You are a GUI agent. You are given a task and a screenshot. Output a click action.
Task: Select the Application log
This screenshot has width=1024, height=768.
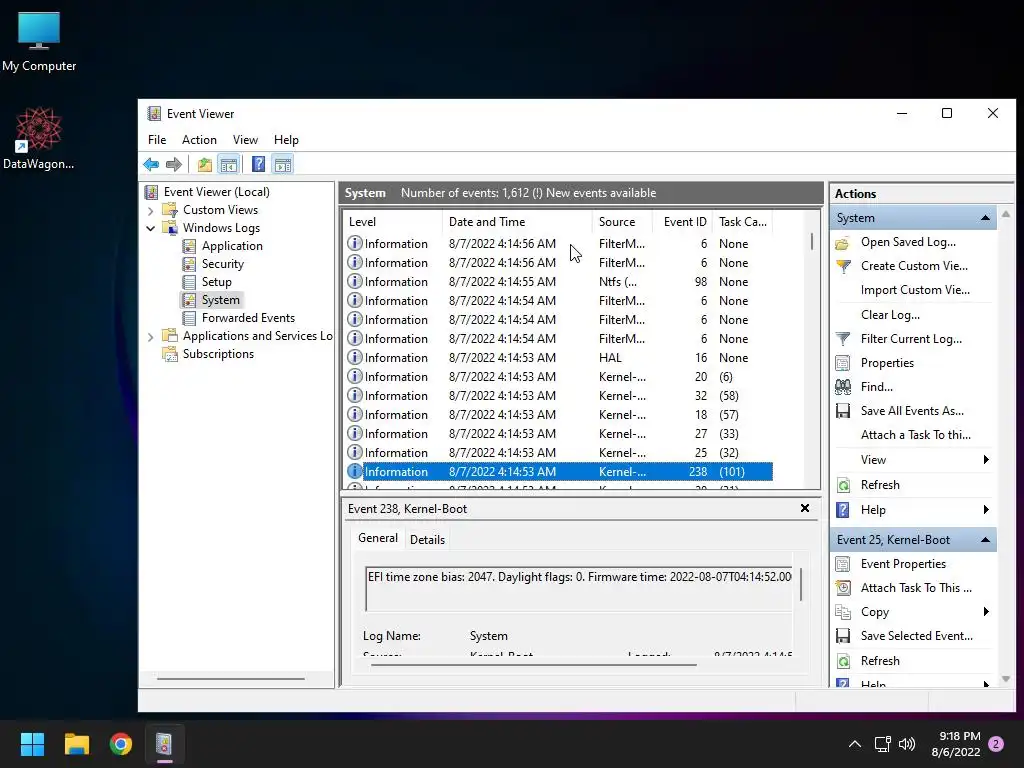232,246
